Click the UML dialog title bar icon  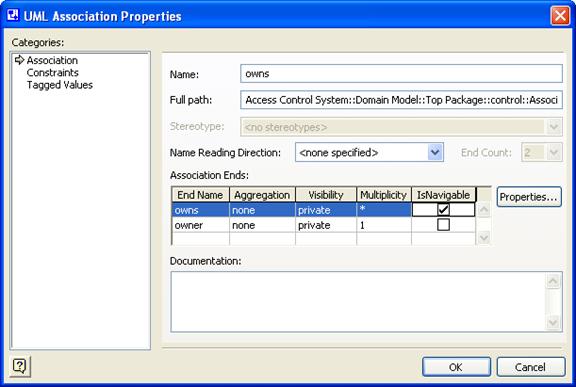13,15
